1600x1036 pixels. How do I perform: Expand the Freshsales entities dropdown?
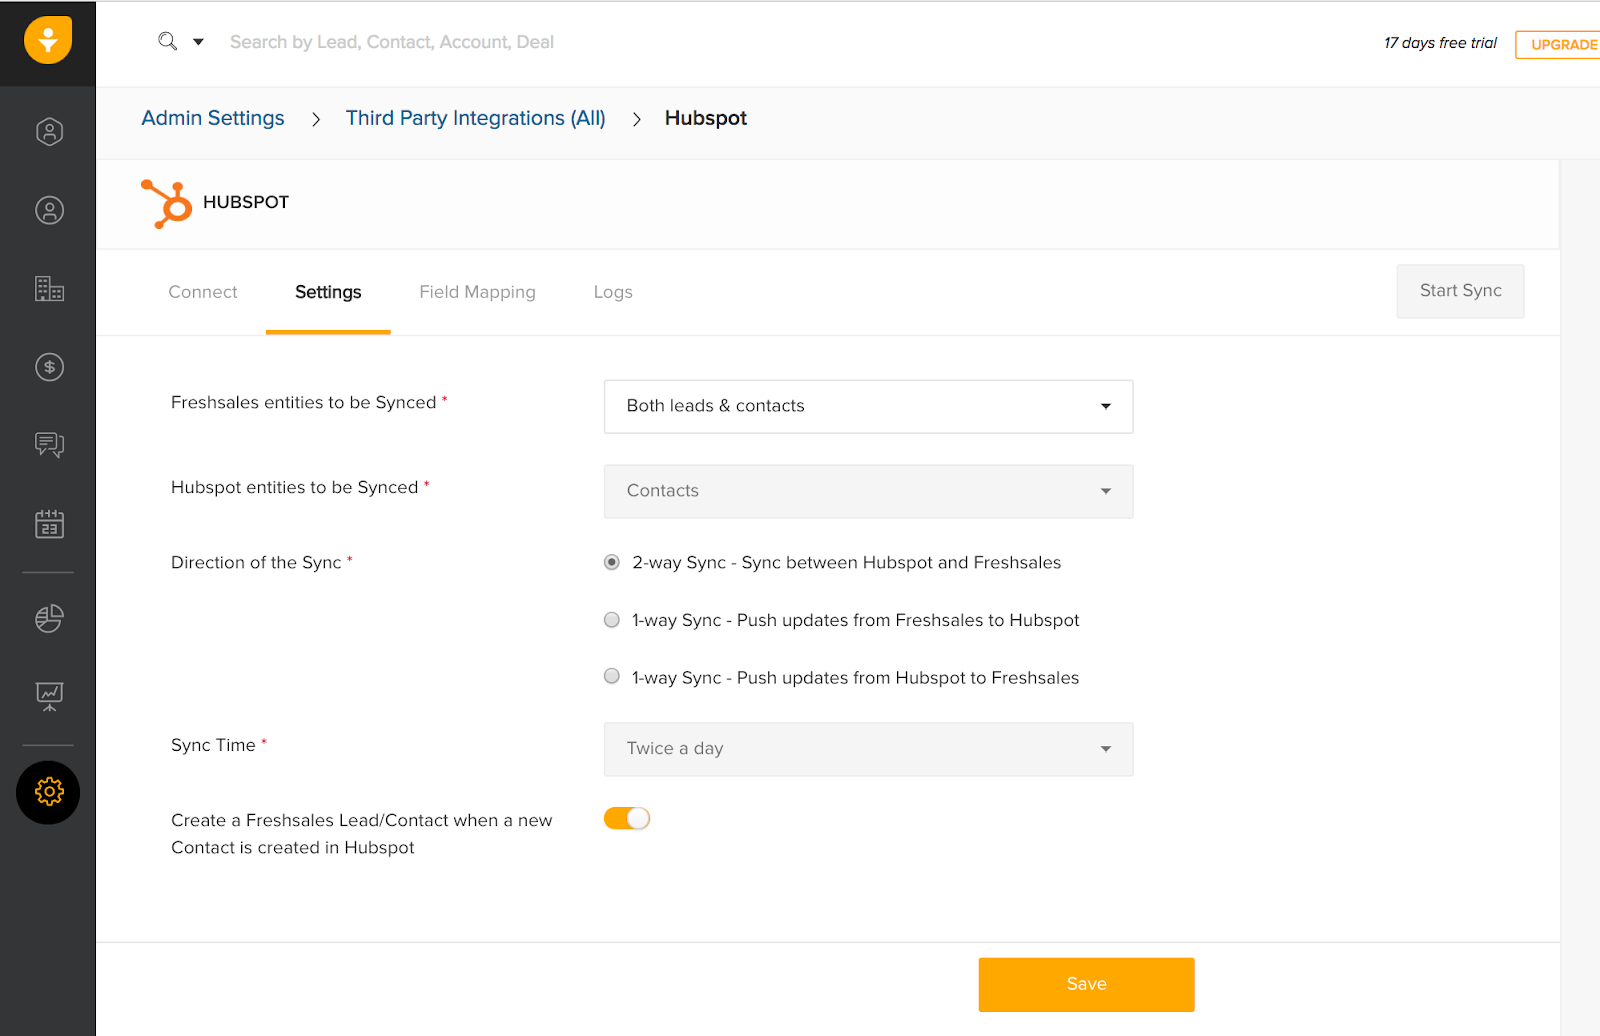coord(868,406)
